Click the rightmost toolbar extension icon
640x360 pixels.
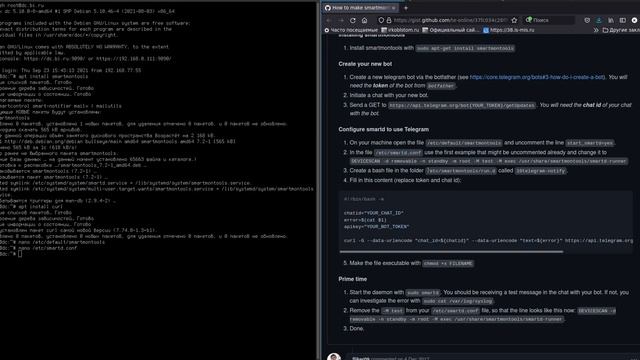[x=634, y=20]
